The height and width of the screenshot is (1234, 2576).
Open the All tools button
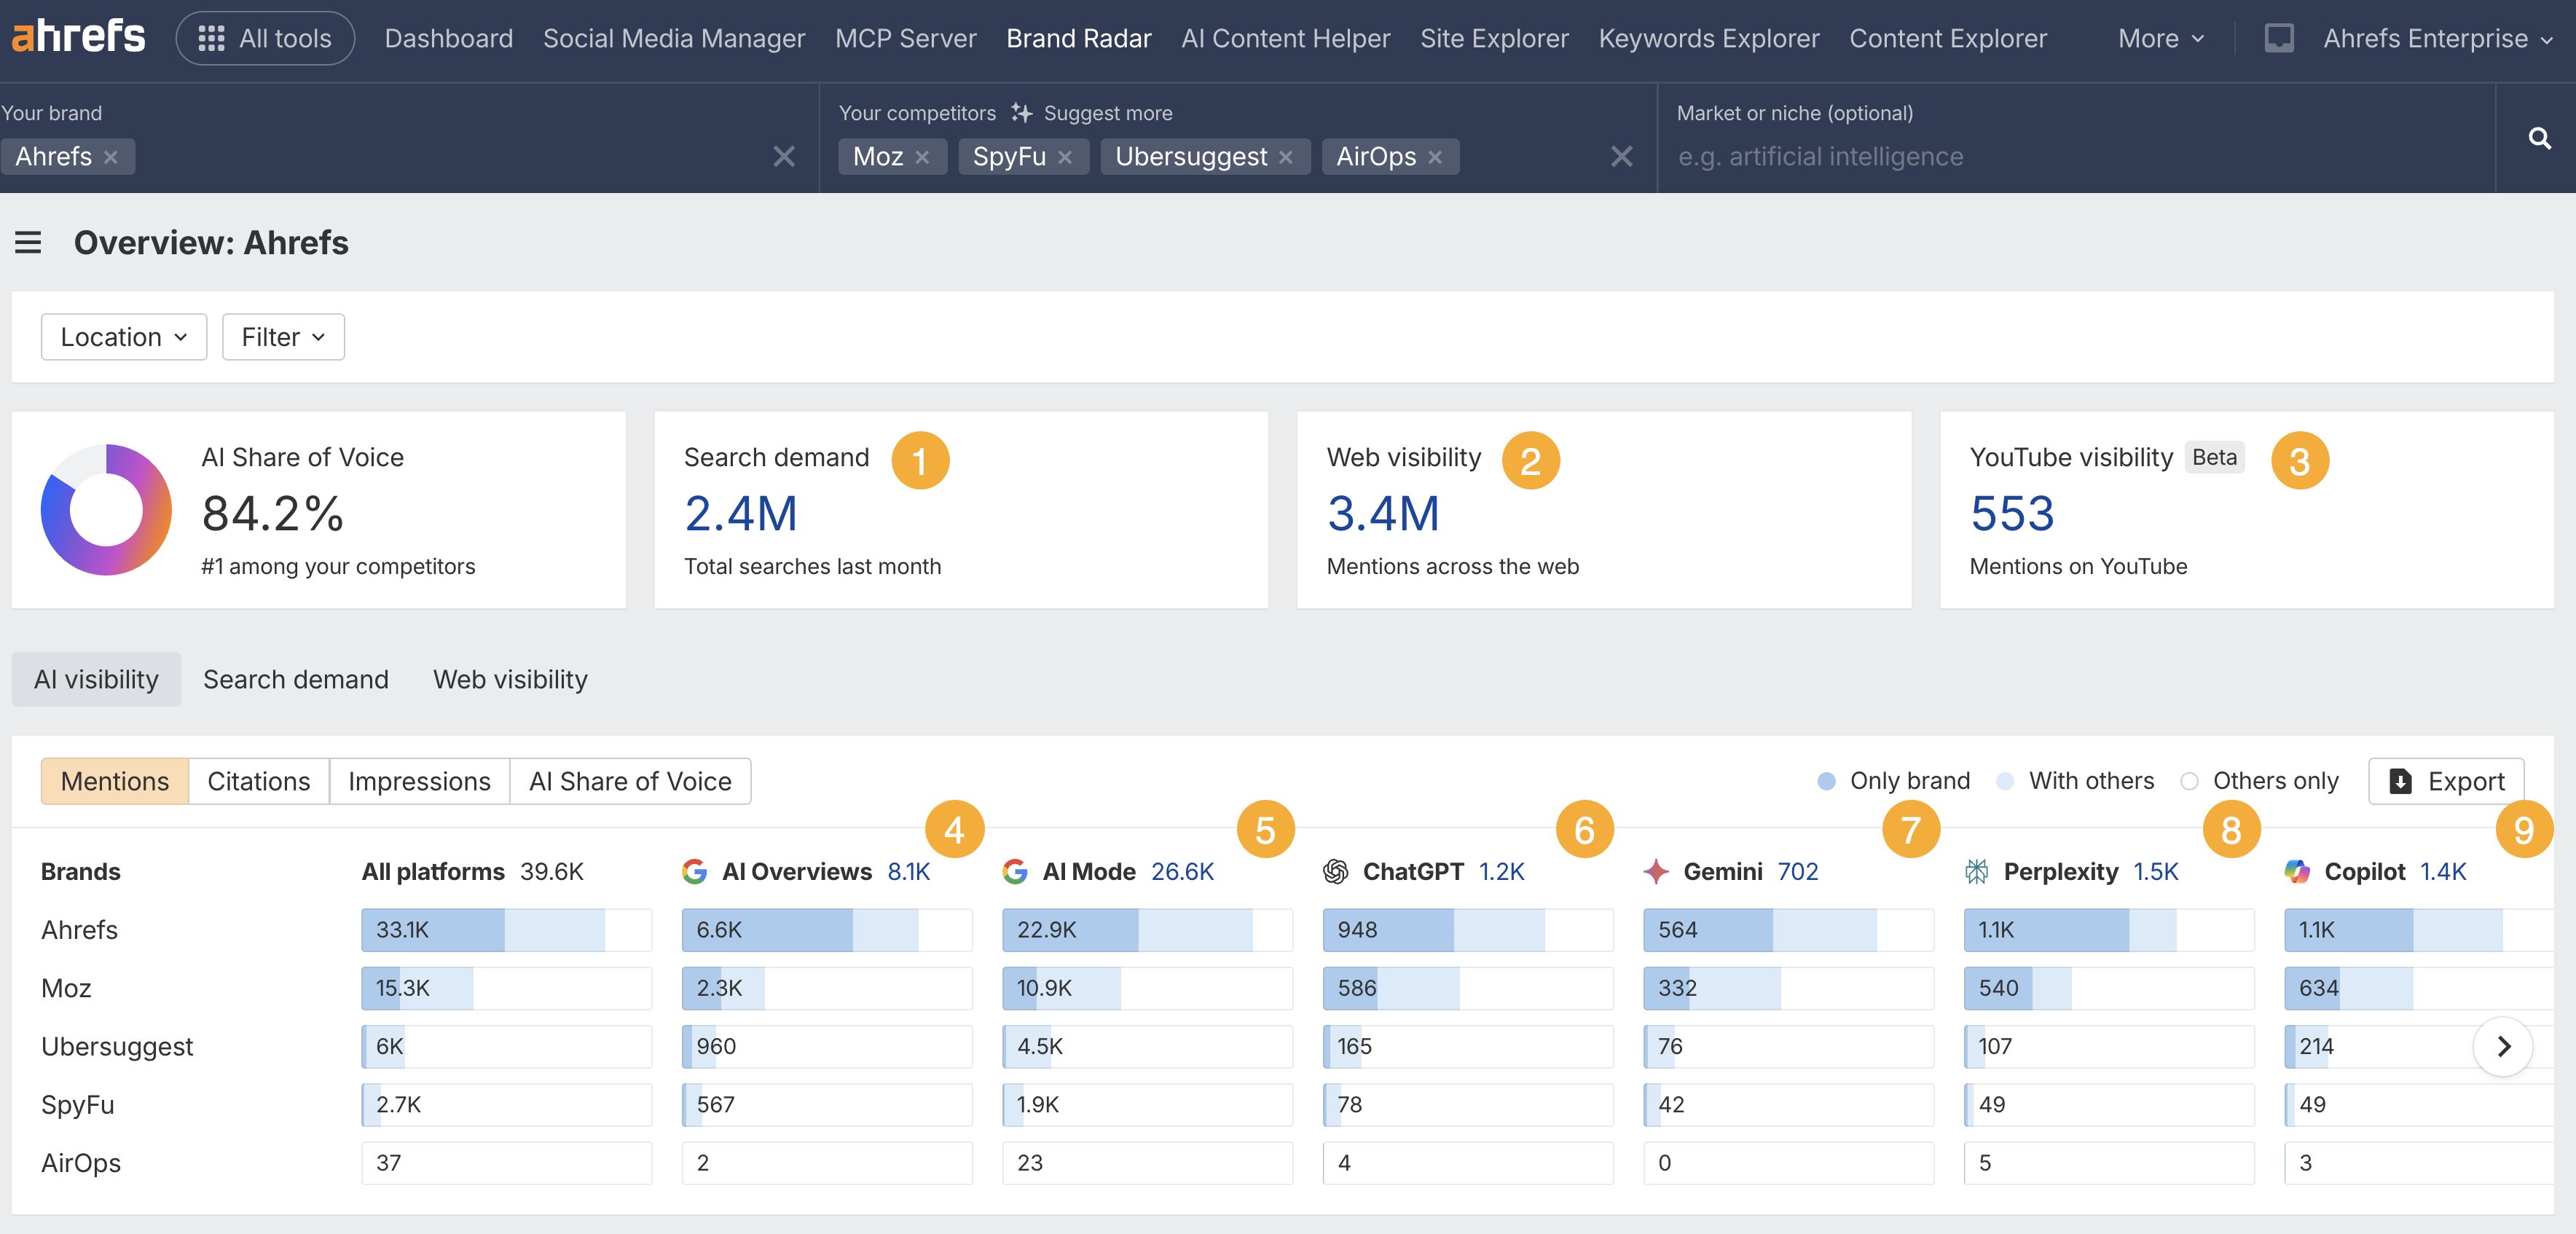pos(265,38)
